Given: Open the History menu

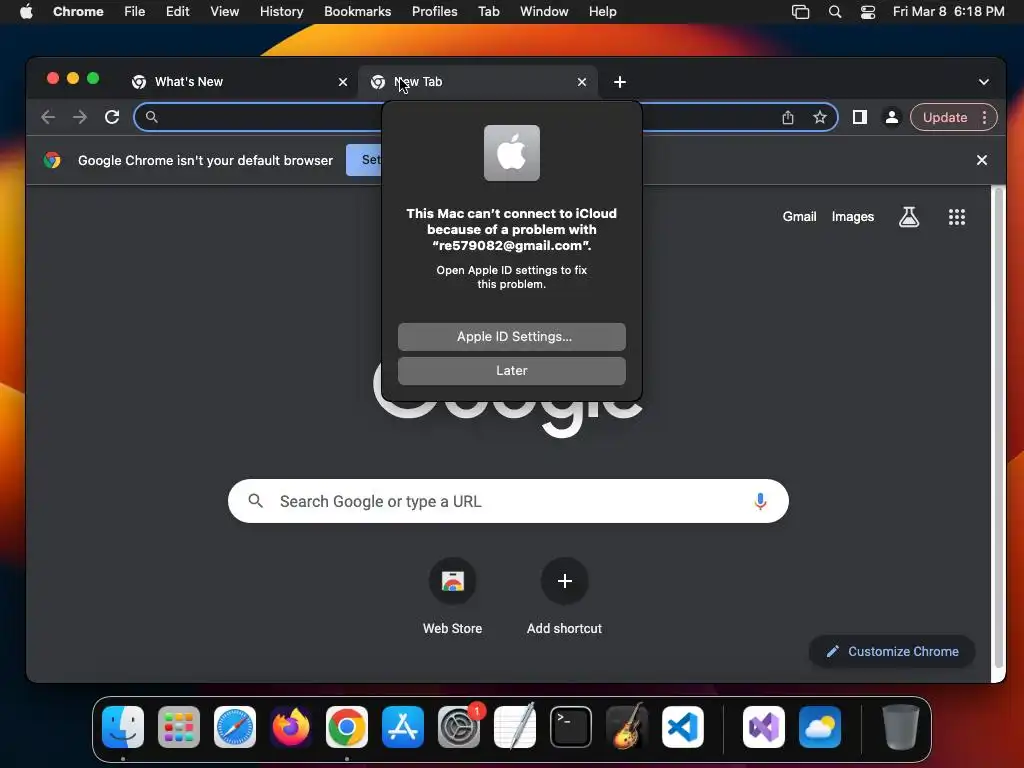Looking at the screenshot, I should tap(281, 11).
